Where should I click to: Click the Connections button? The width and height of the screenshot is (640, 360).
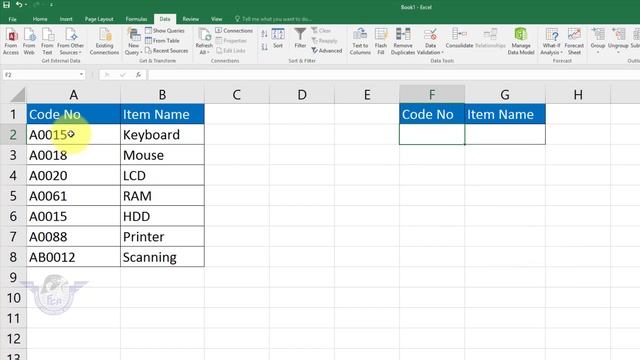click(234, 31)
